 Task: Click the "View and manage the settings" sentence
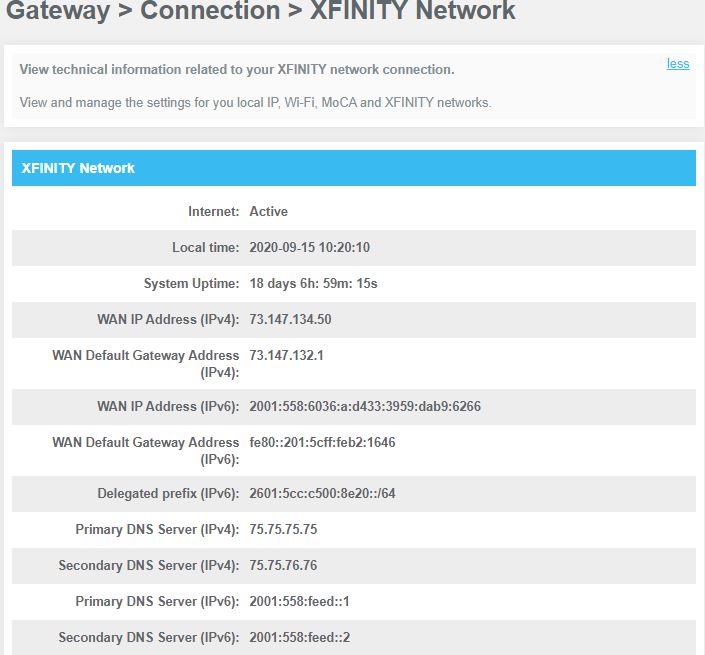[x=255, y=103]
